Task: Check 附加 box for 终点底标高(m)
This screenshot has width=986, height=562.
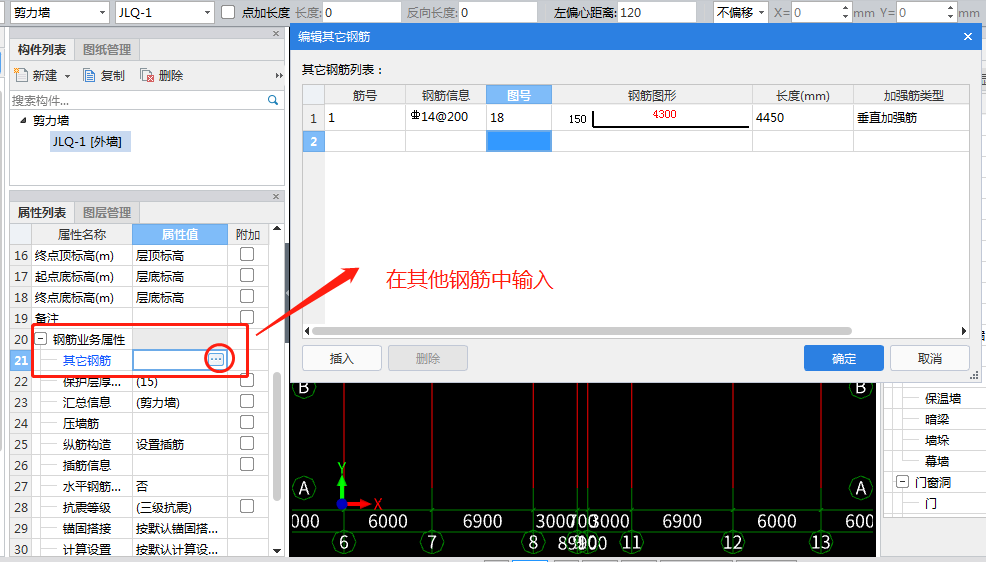Action: coord(247,296)
